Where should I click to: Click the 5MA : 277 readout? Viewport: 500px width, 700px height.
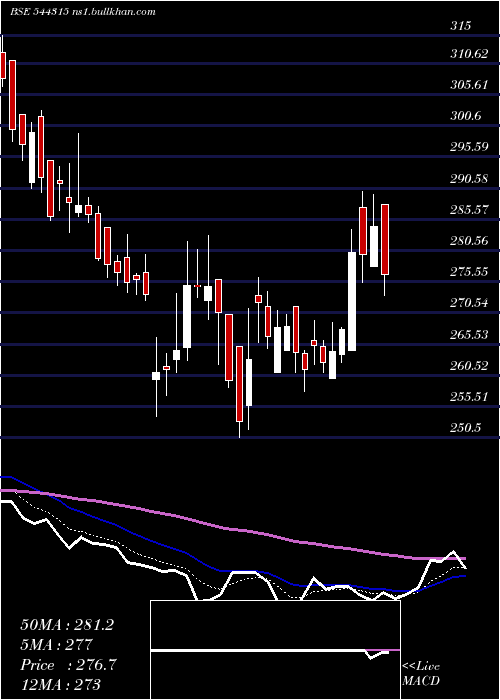[x=57, y=645]
